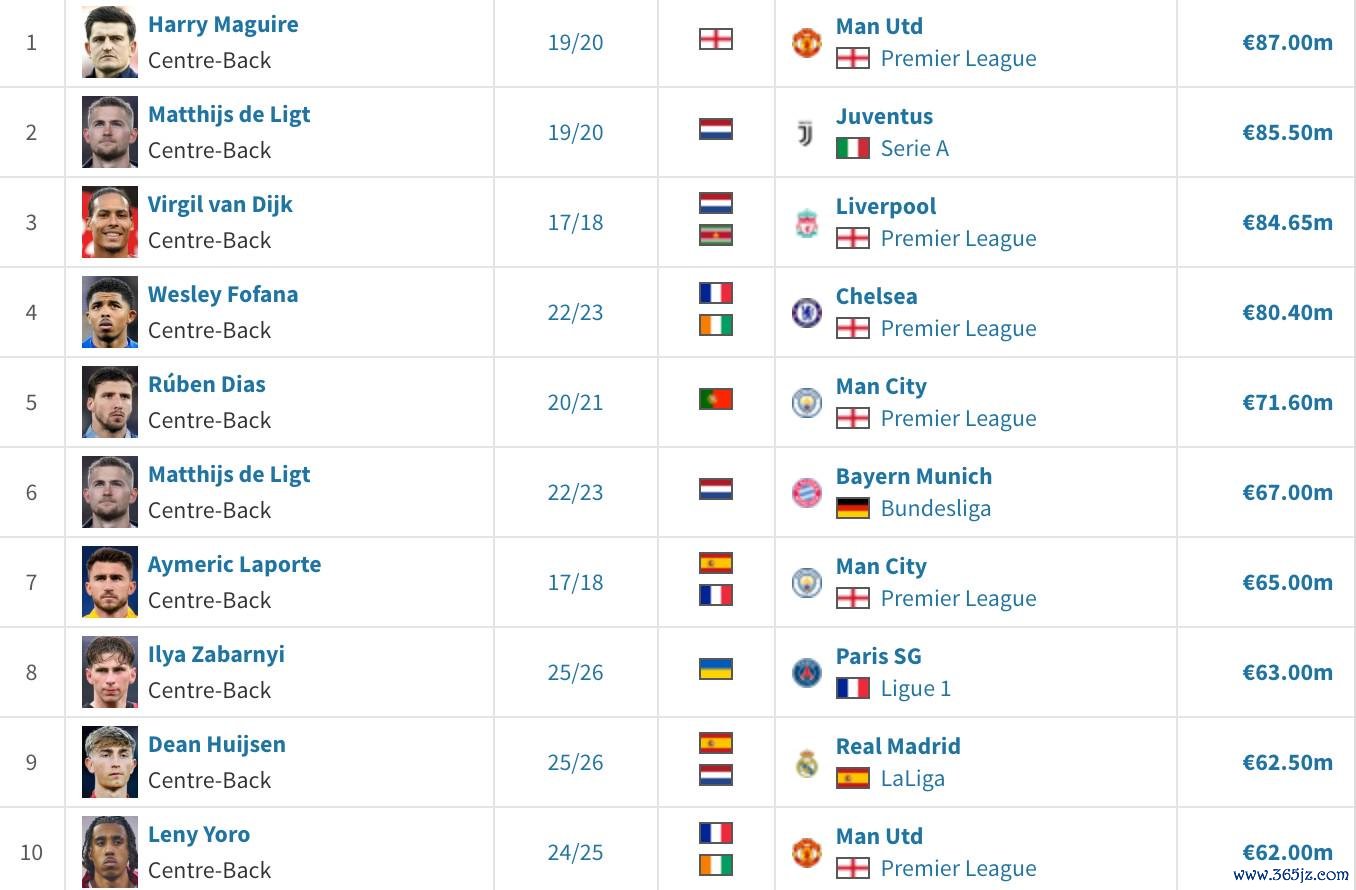
Task: Click the Chelsea club badge
Action: (x=806, y=312)
